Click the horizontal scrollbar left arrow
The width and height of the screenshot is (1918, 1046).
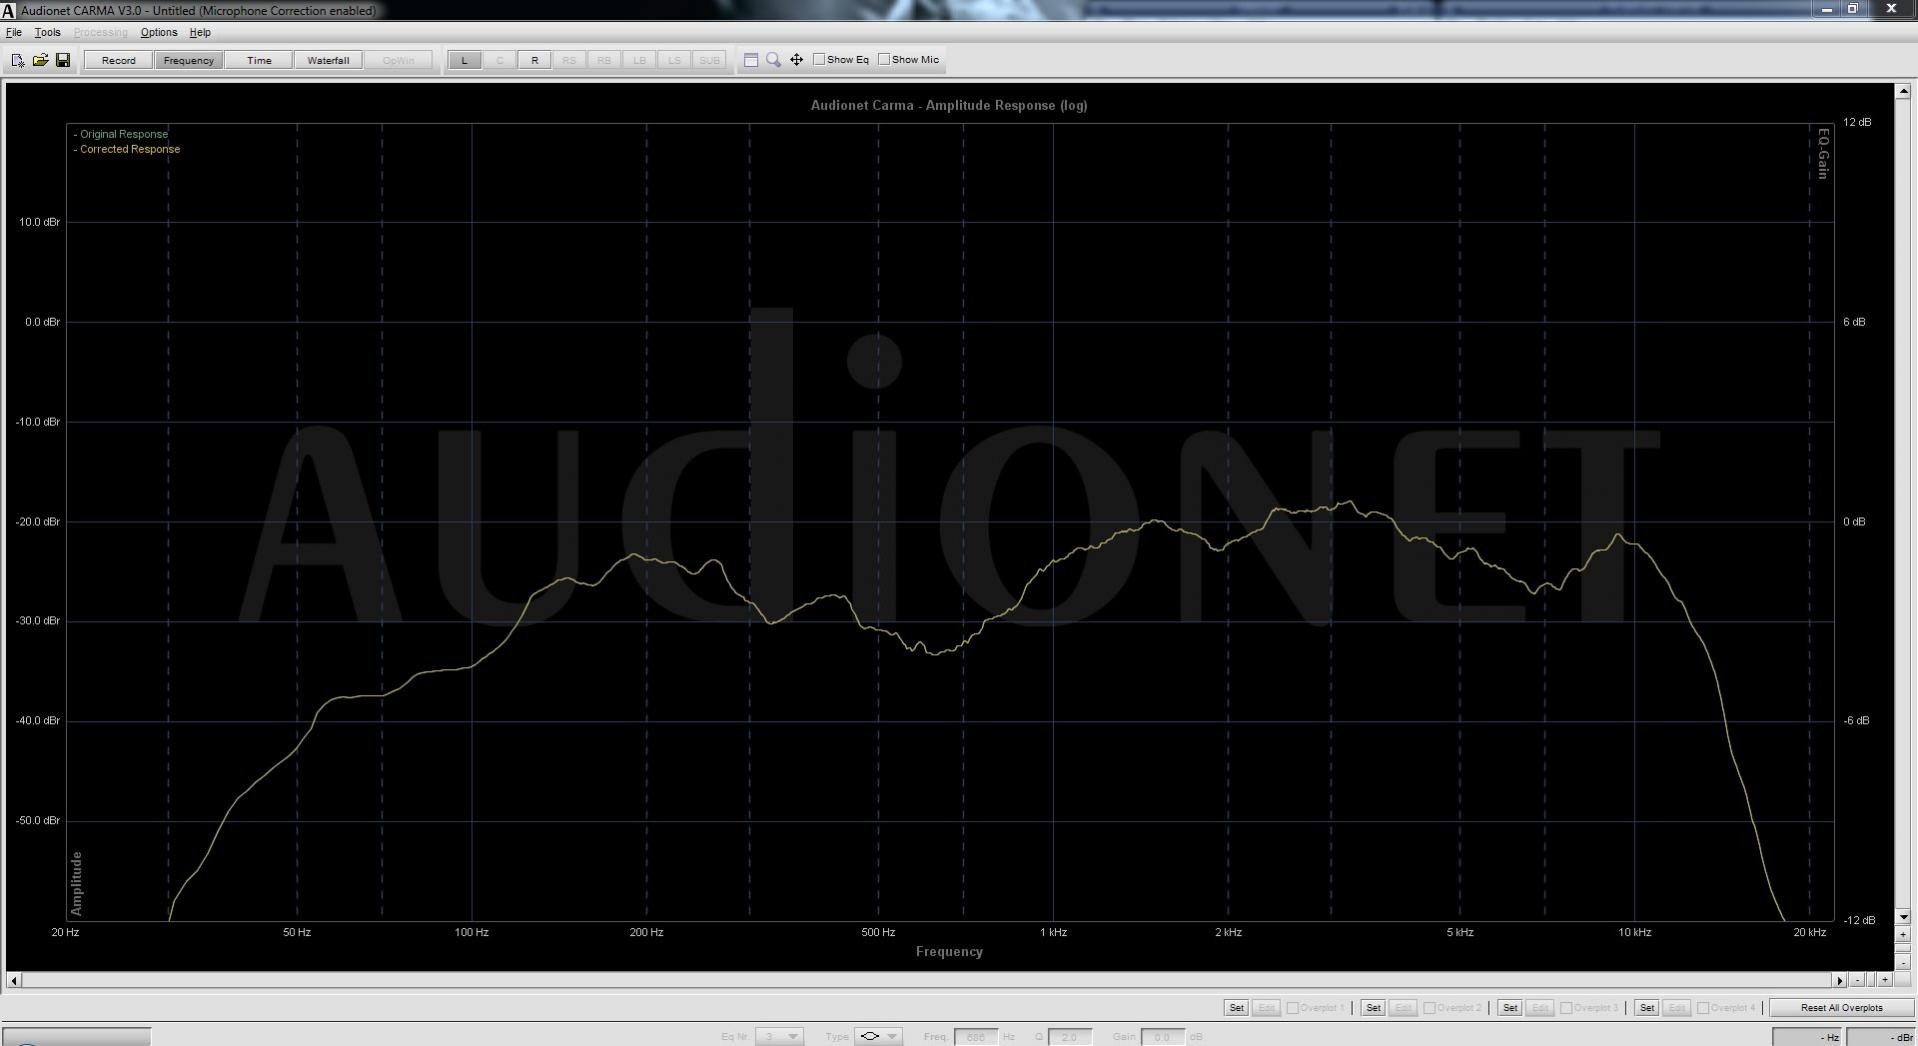point(13,980)
